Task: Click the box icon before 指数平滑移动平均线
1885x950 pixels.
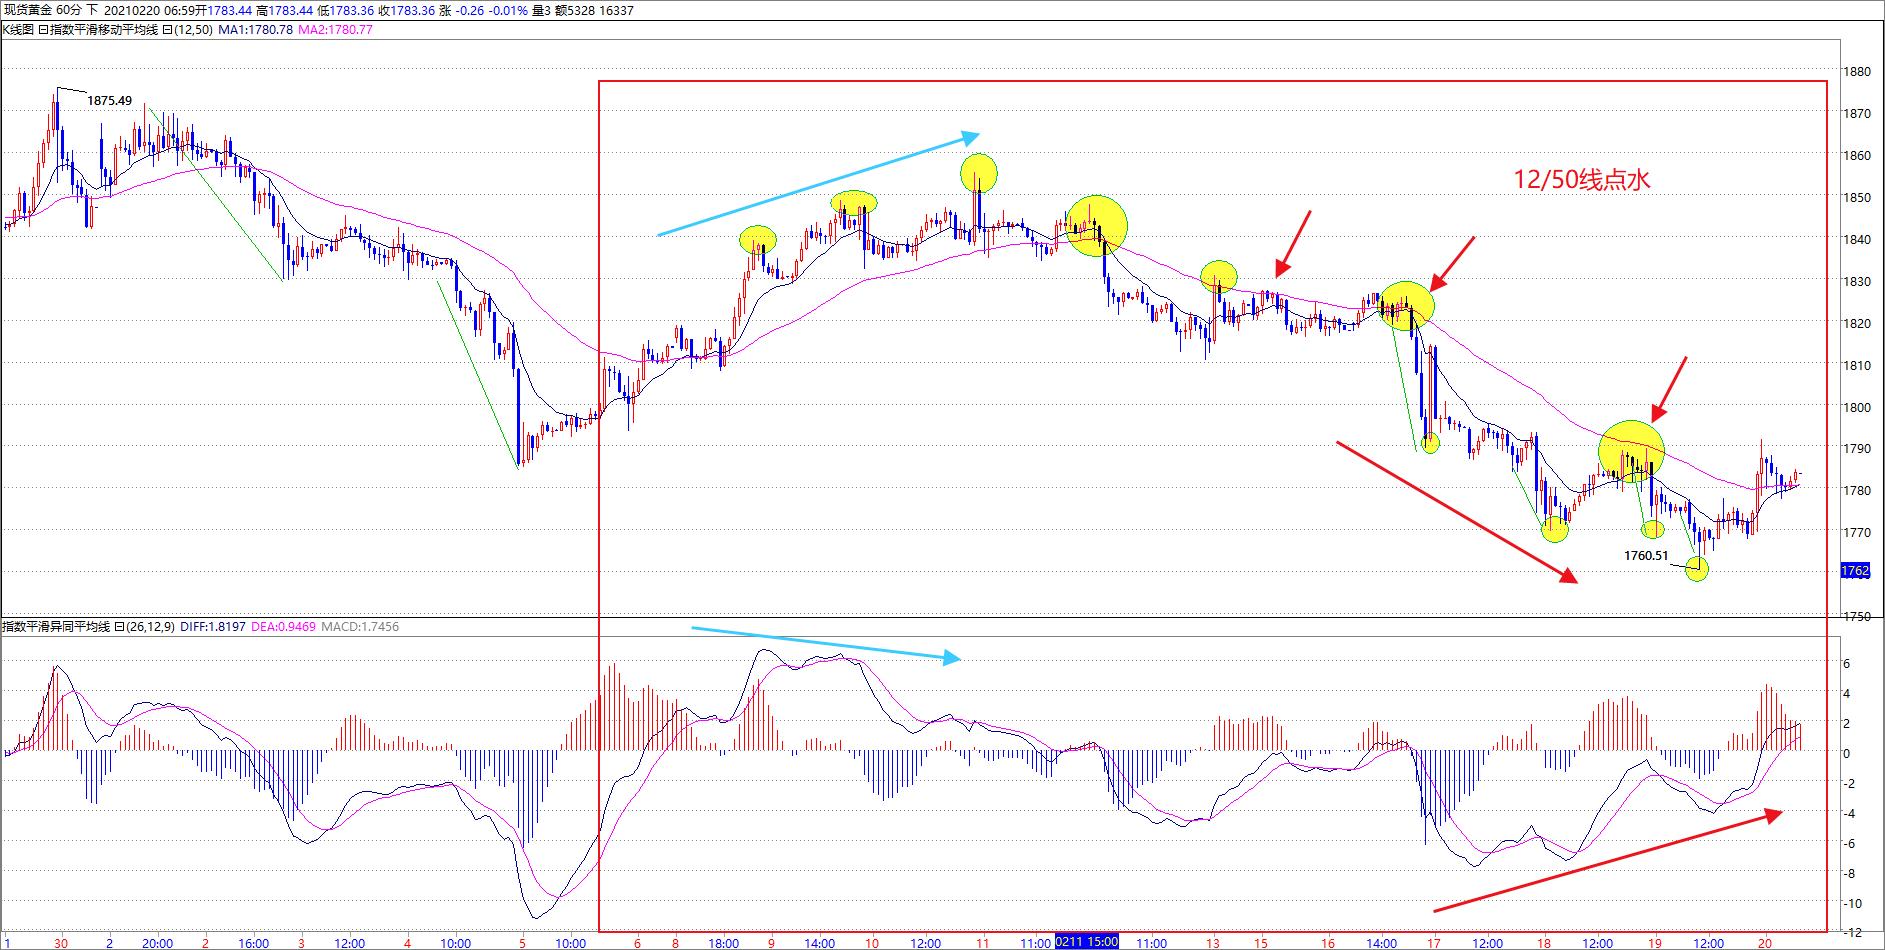Action: (x=43, y=30)
